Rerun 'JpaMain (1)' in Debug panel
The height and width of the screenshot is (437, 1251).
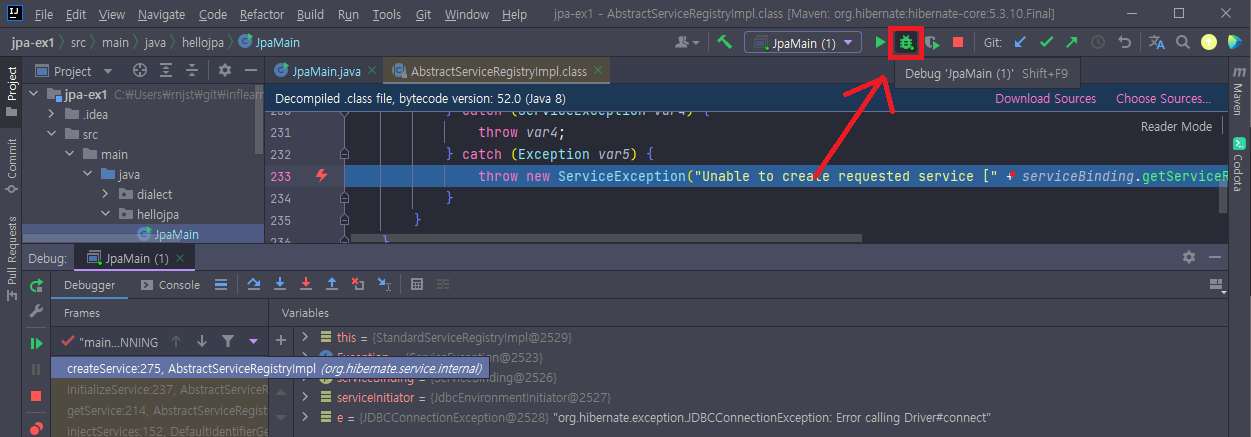click(36, 285)
